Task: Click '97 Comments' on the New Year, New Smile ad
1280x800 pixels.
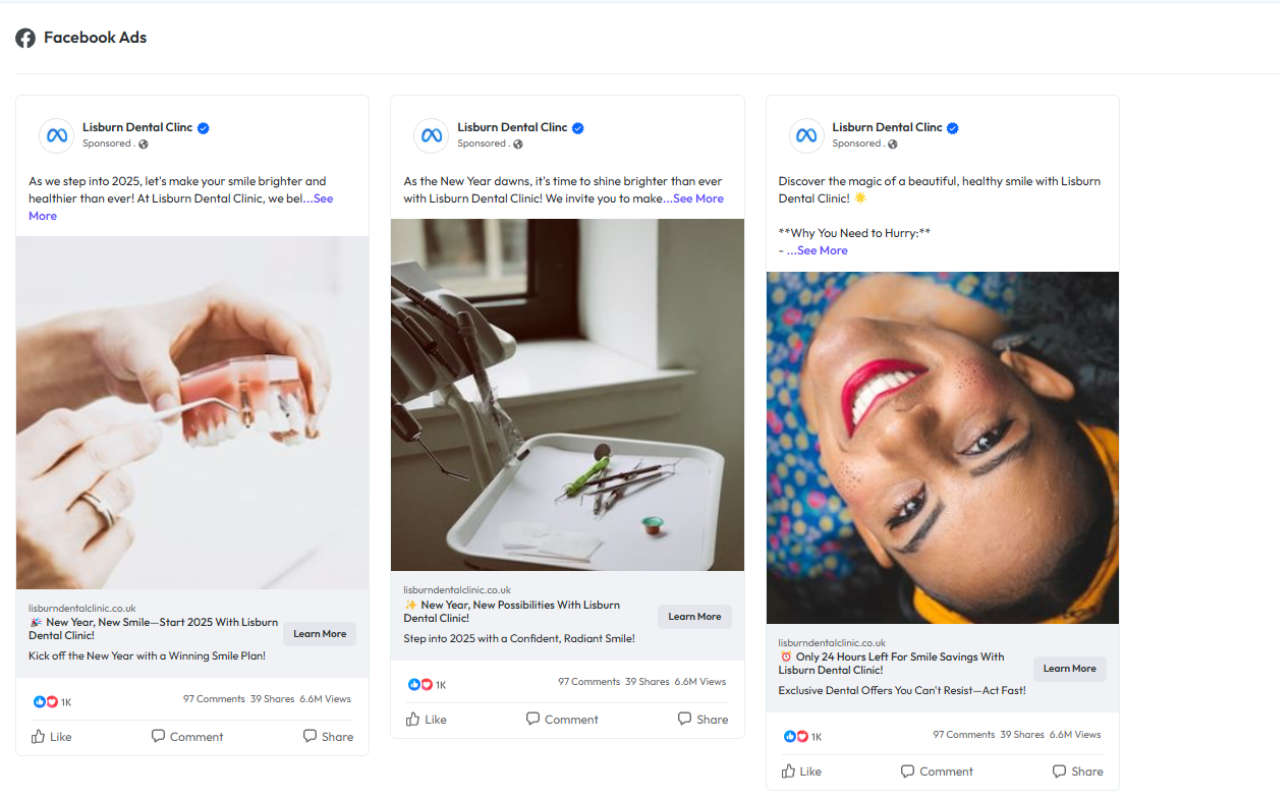Action: (214, 699)
